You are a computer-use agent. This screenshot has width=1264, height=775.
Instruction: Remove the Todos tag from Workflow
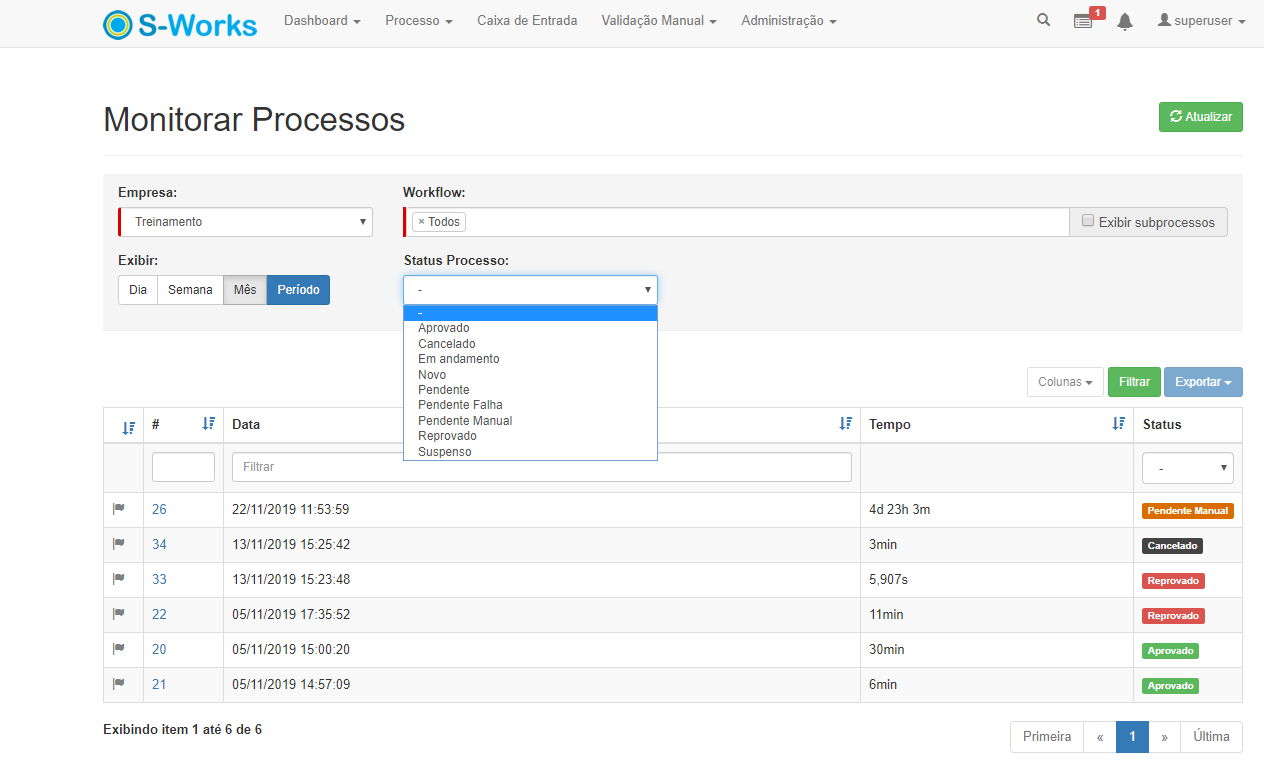point(421,222)
